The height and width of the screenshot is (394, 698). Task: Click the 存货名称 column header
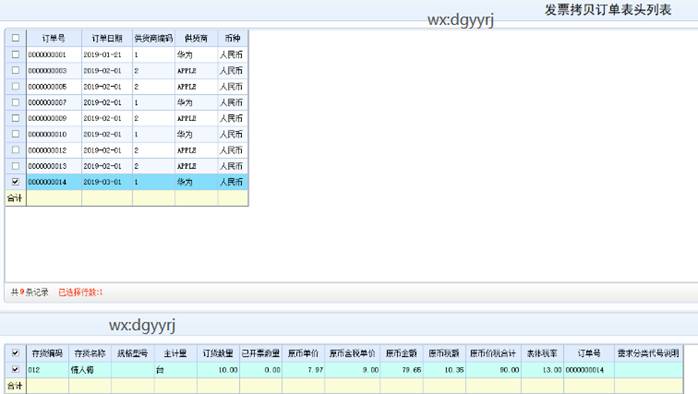pos(90,353)
